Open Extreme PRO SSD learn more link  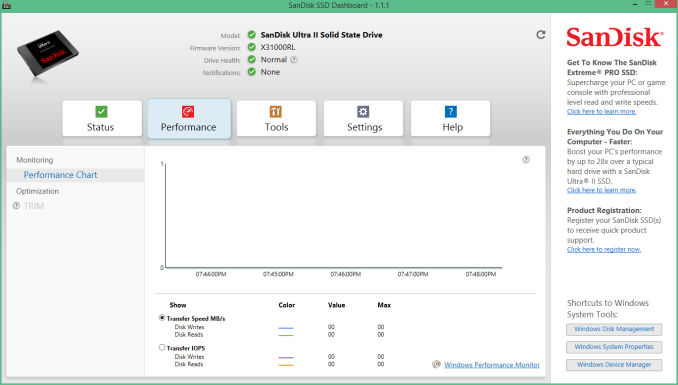coord(601,112)
